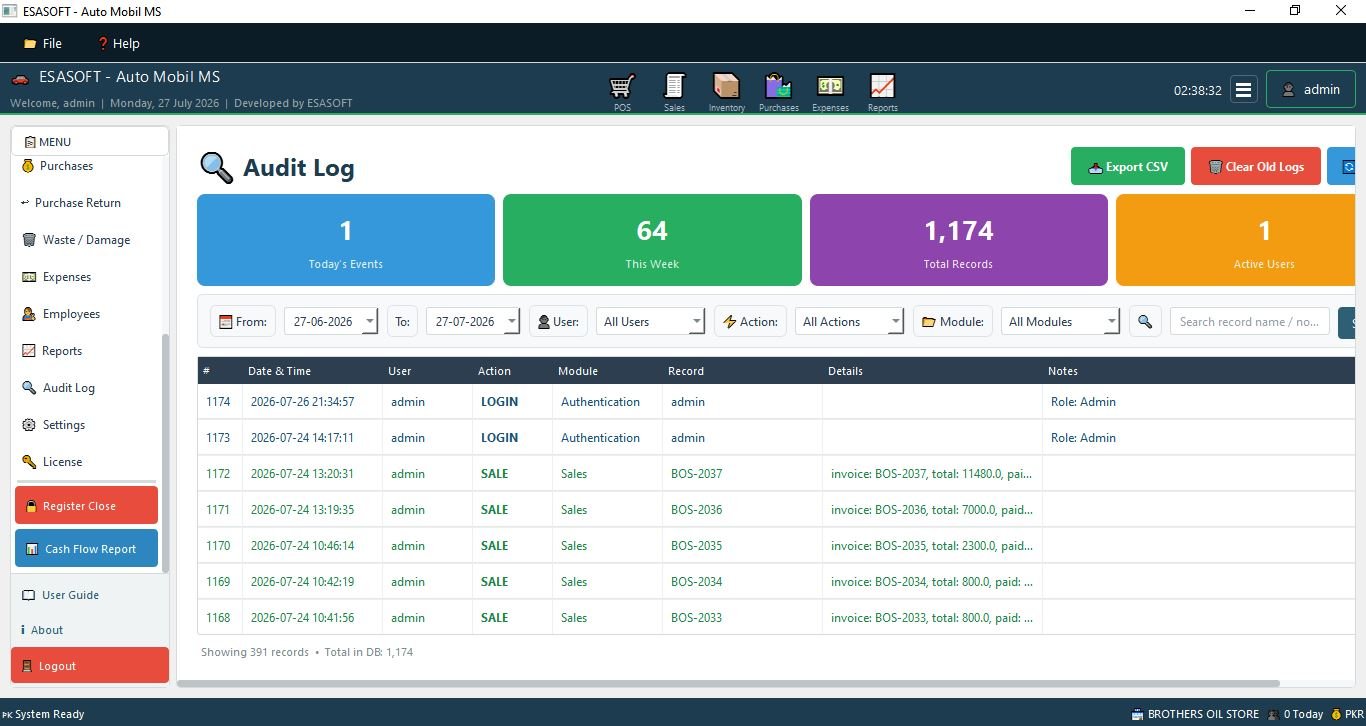Click the Date & Time column header

312,370
